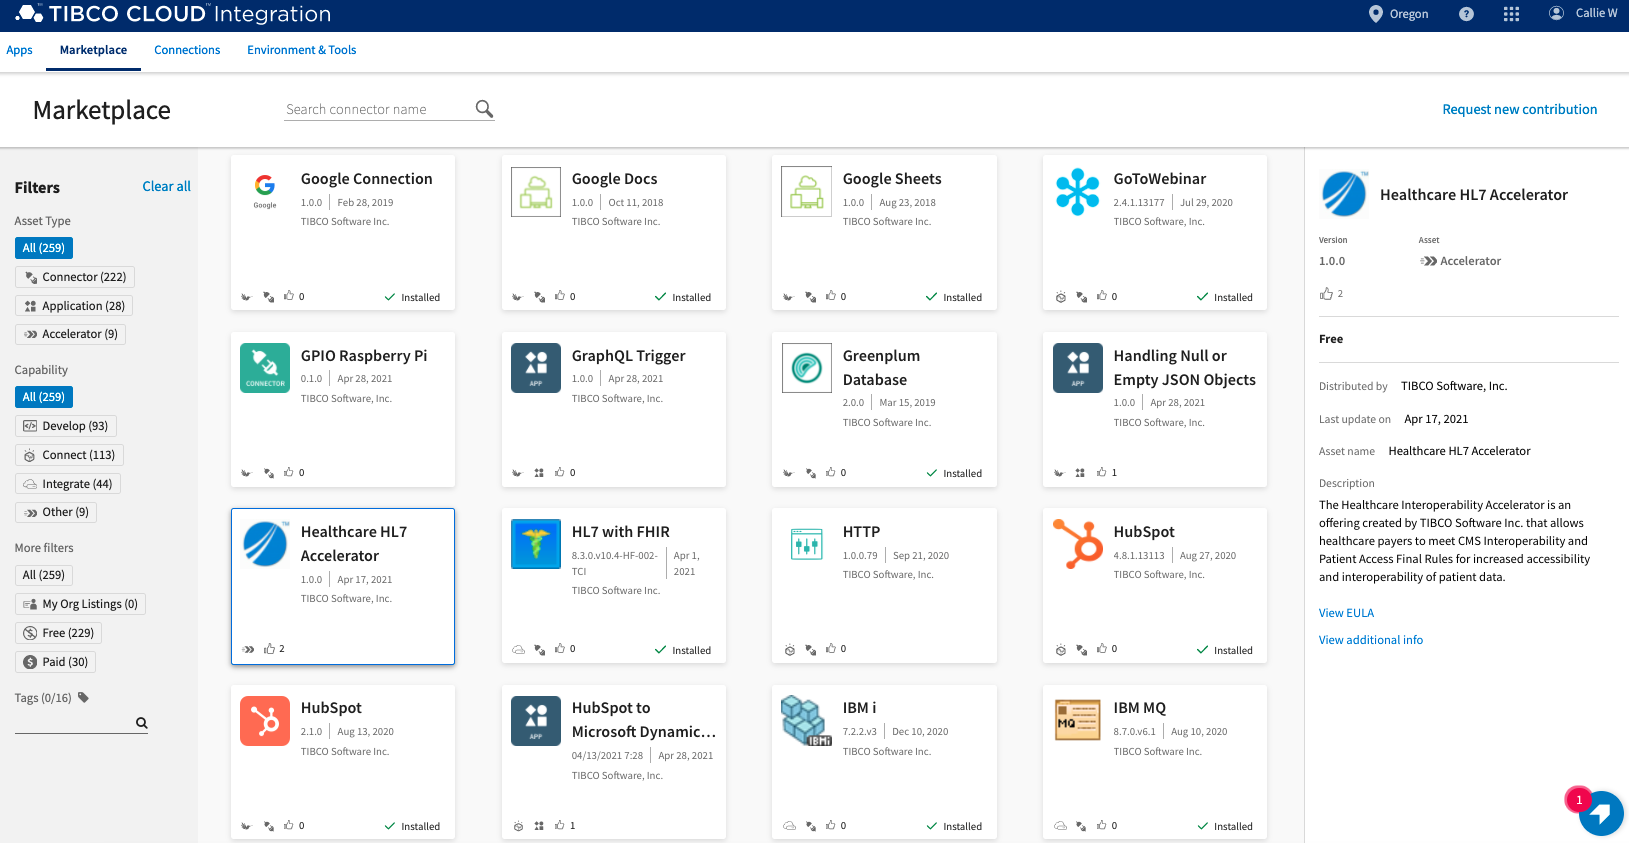Open the View EULA link

[1346, 613]
